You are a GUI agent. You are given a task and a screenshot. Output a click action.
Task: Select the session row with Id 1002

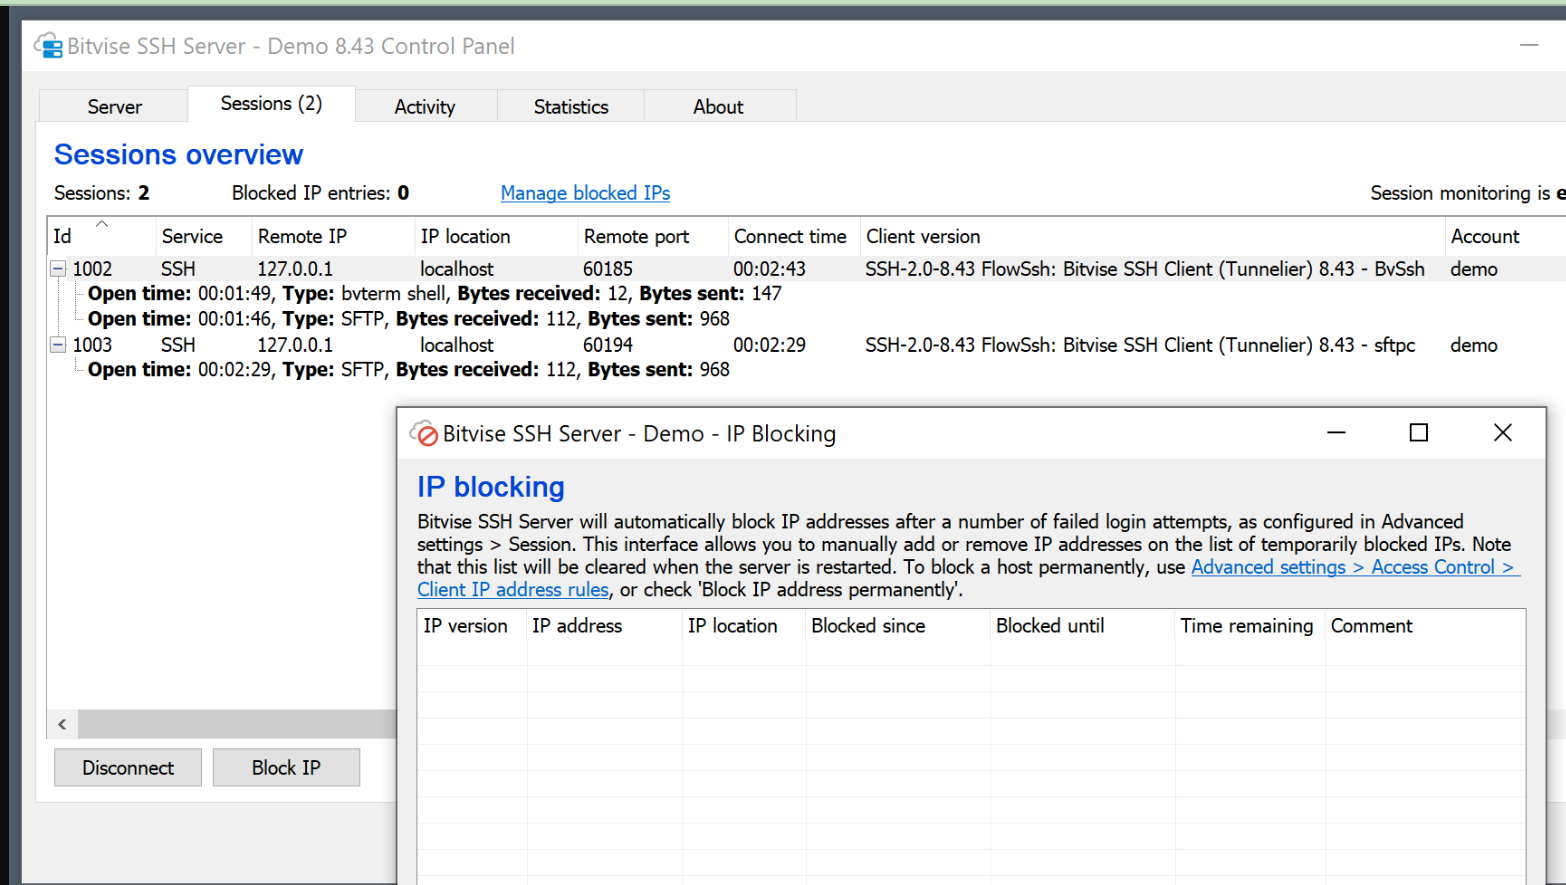[x=200, y=268]
